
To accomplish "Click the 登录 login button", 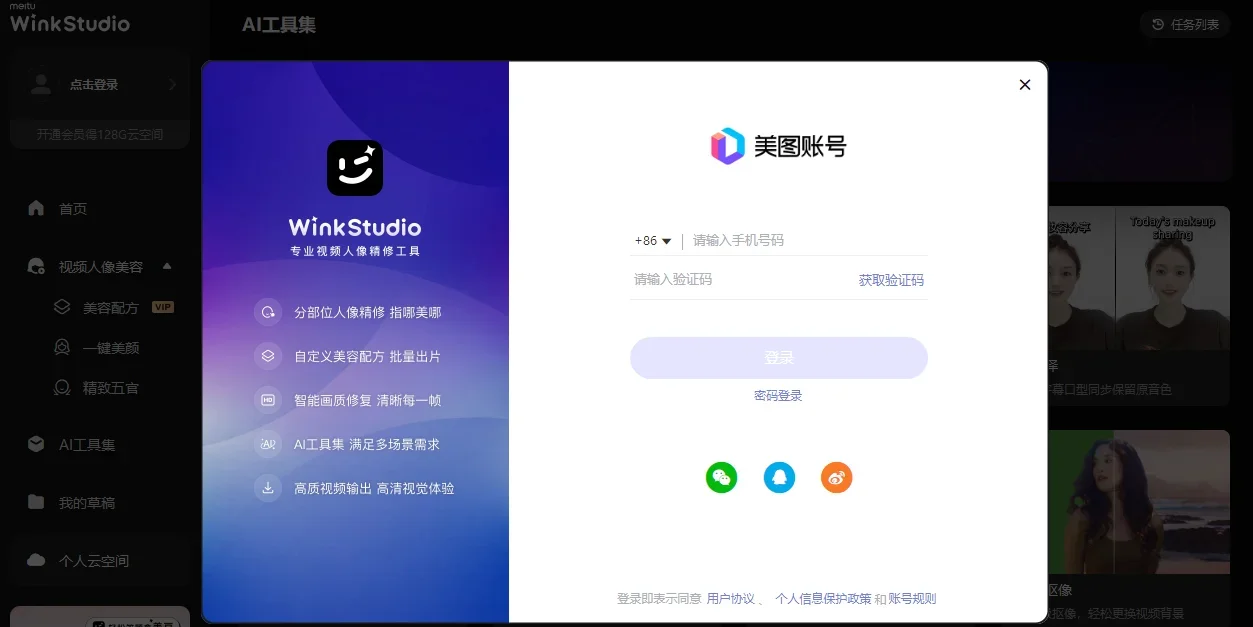I will point(779,357).
